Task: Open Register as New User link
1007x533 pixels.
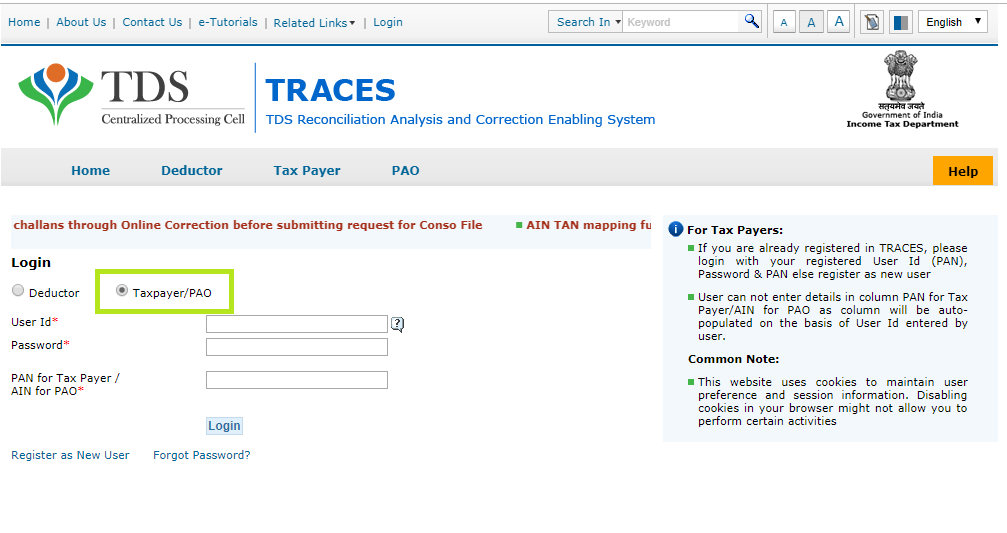Action: click(x=70, y=455)
